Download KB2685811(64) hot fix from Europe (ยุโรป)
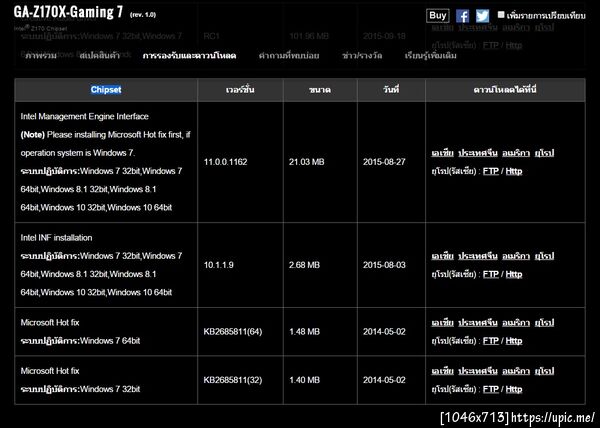The image size is (600, 428). point(544,322)
